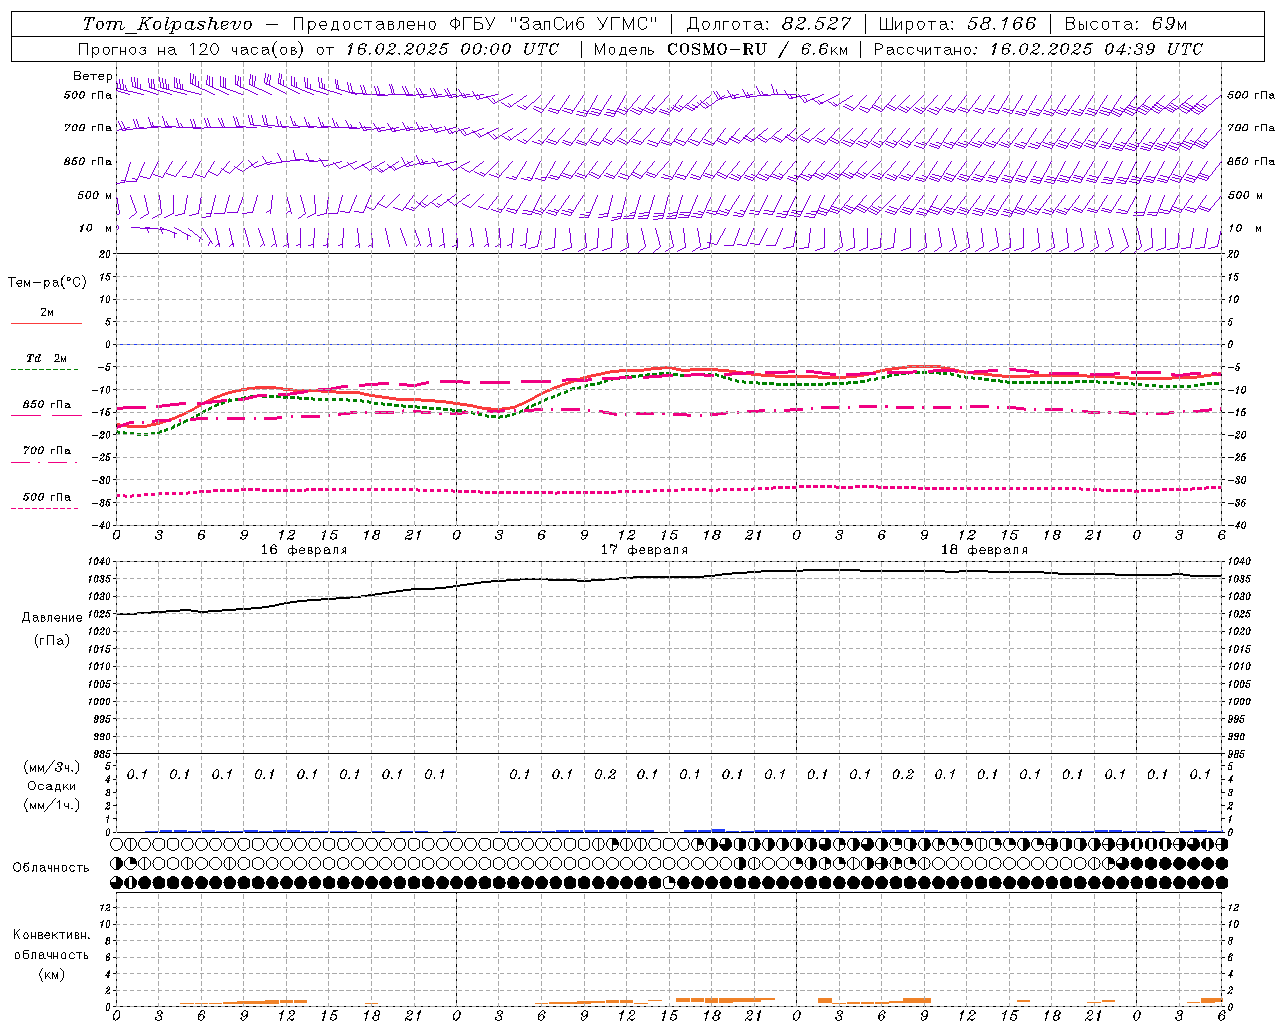Click the "Высота:" label in the header

click(1103, 24)
